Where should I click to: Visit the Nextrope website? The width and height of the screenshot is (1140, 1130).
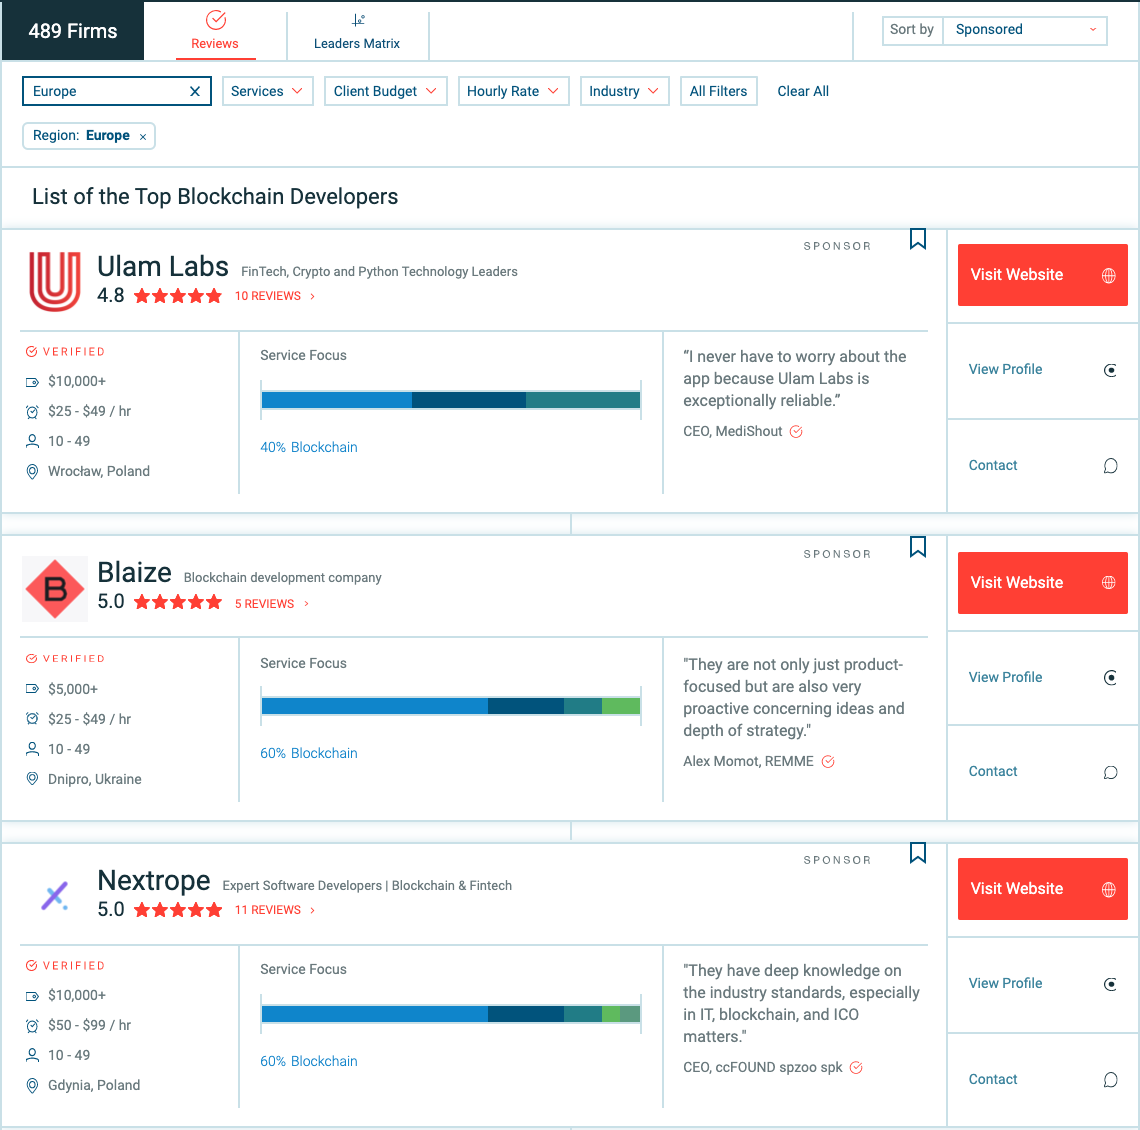1043,889
